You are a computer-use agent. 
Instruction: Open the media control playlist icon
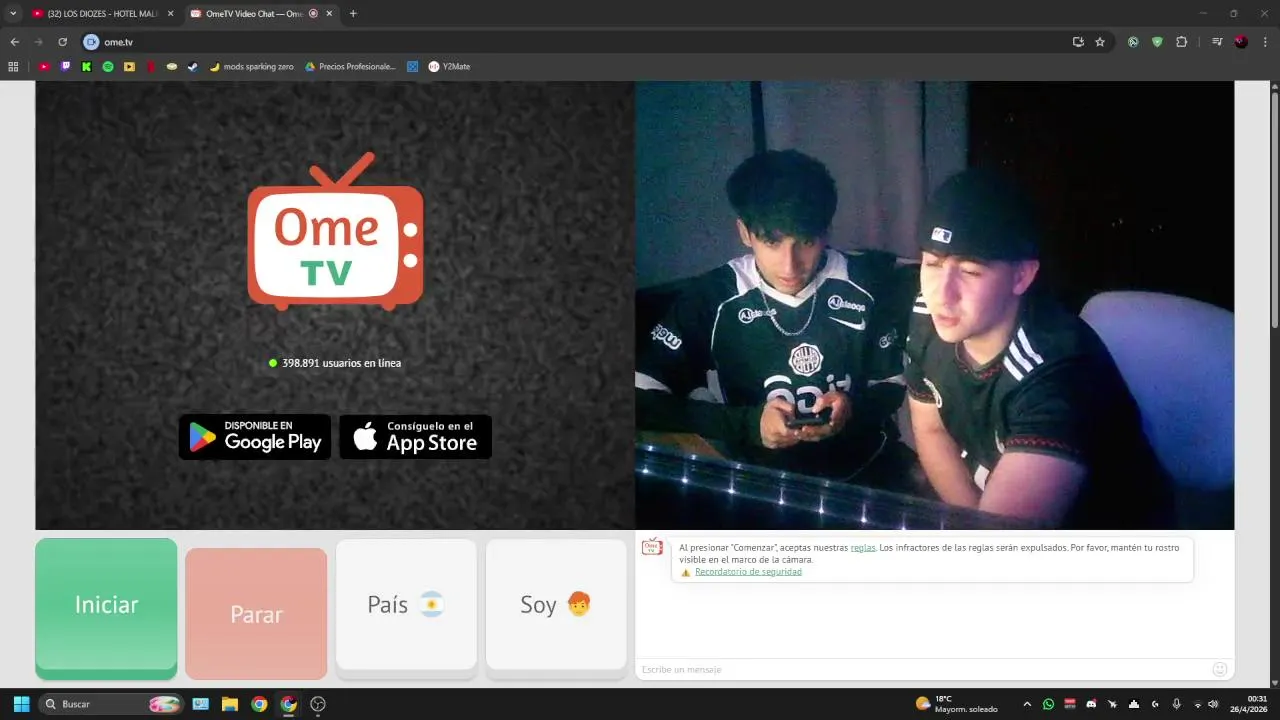tap(1217, 42)
